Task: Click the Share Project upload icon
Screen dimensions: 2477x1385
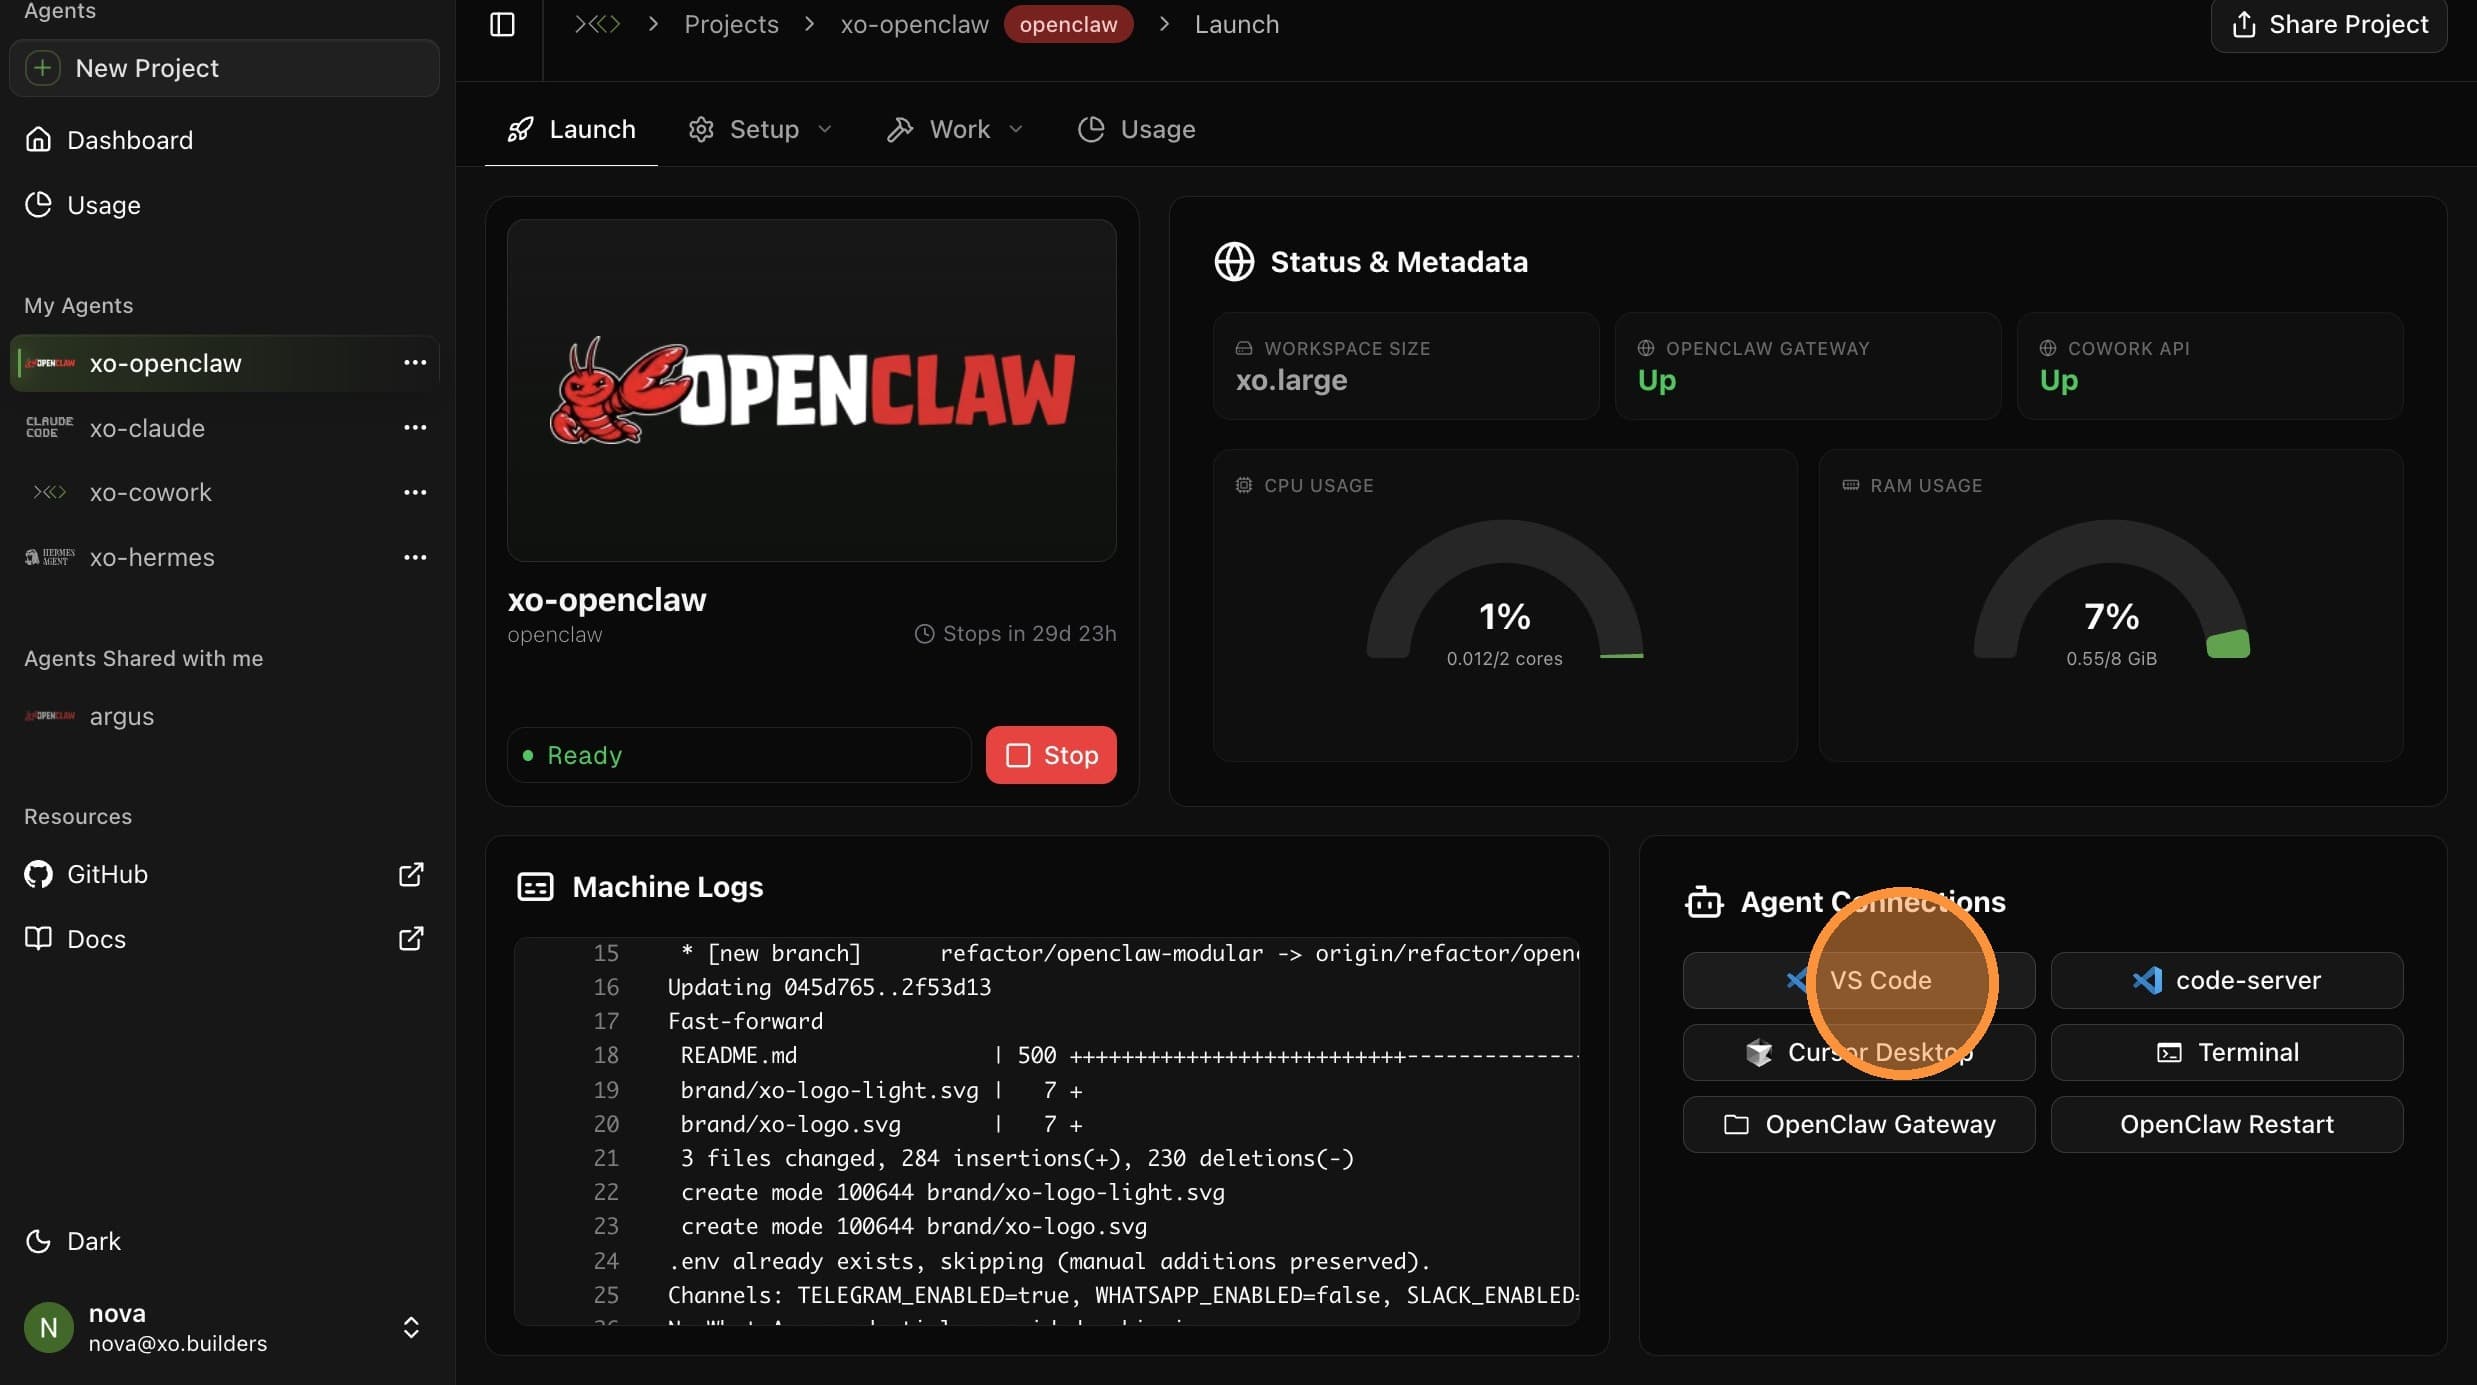Action: coord(2243,24)
